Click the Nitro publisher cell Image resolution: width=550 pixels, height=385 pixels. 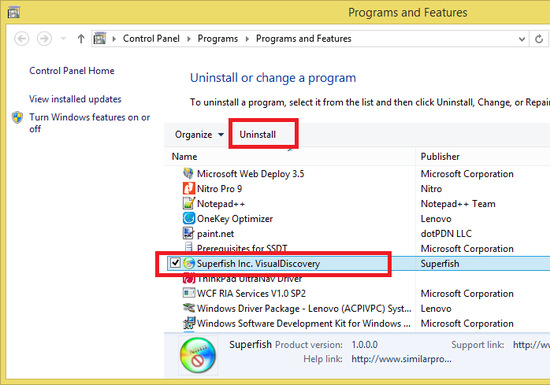tap(431, 189)
